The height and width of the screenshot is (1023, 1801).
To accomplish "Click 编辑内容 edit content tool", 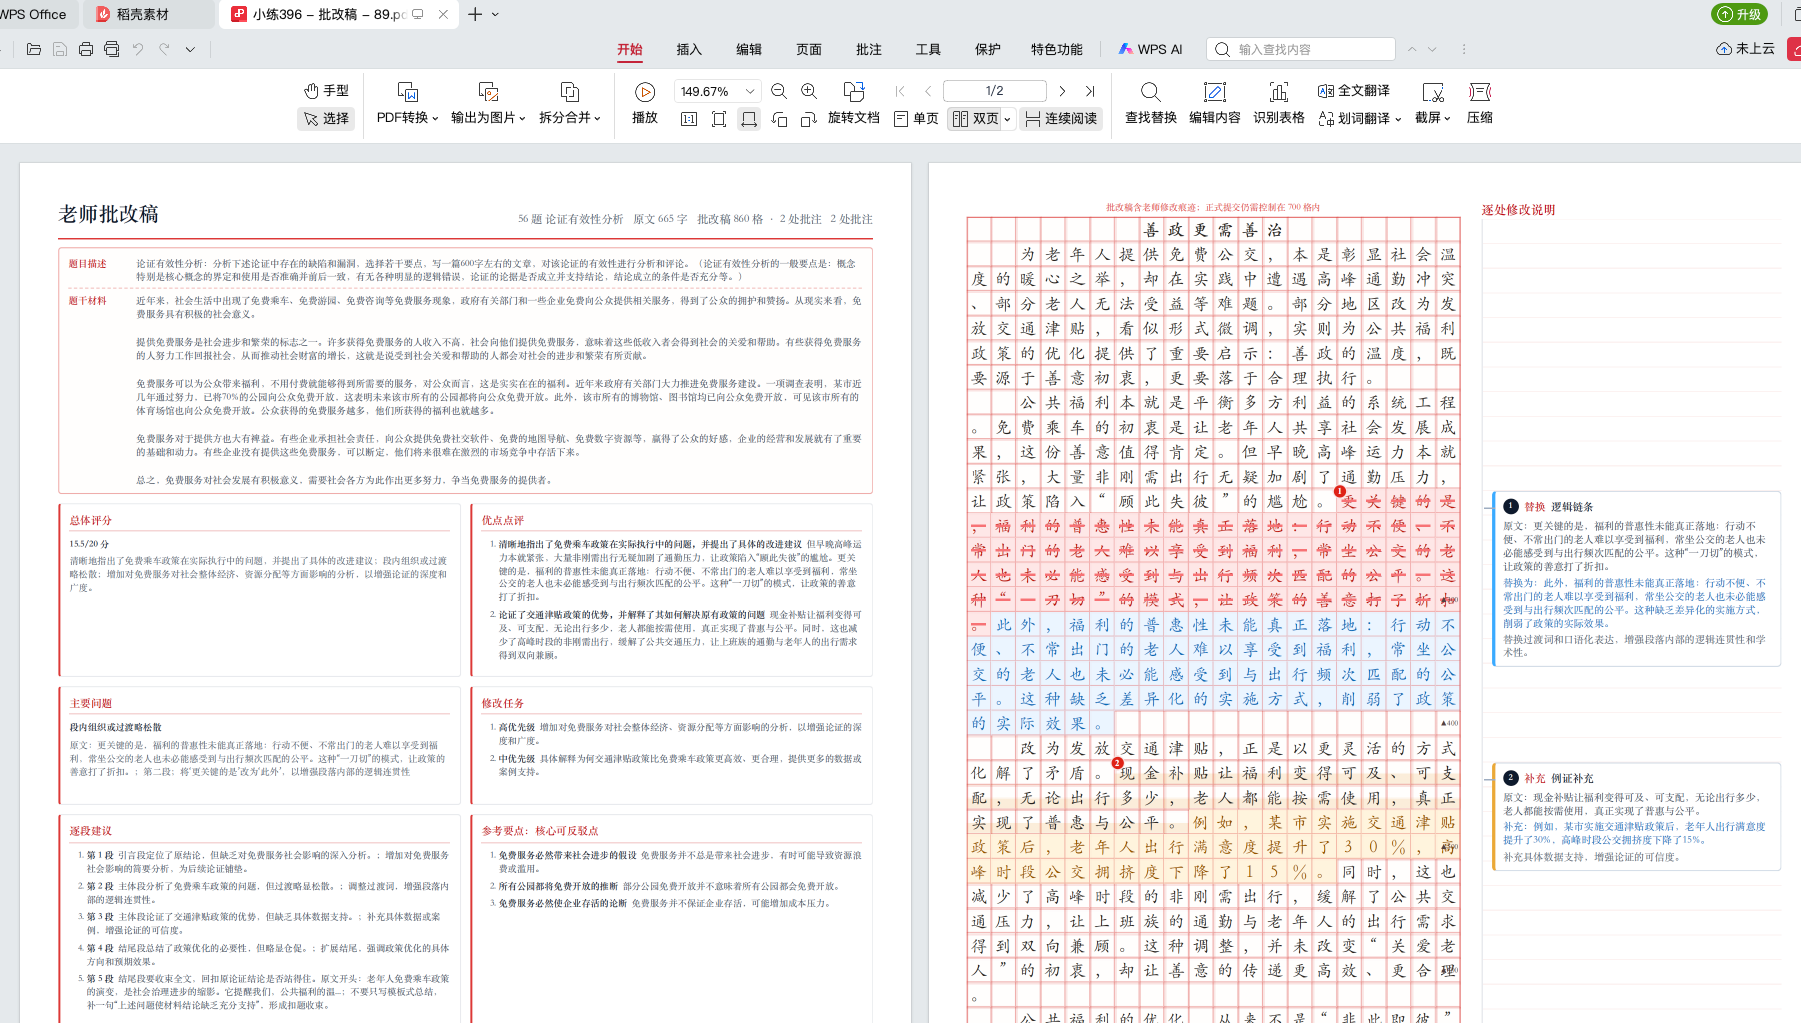I will (1215, 103).
